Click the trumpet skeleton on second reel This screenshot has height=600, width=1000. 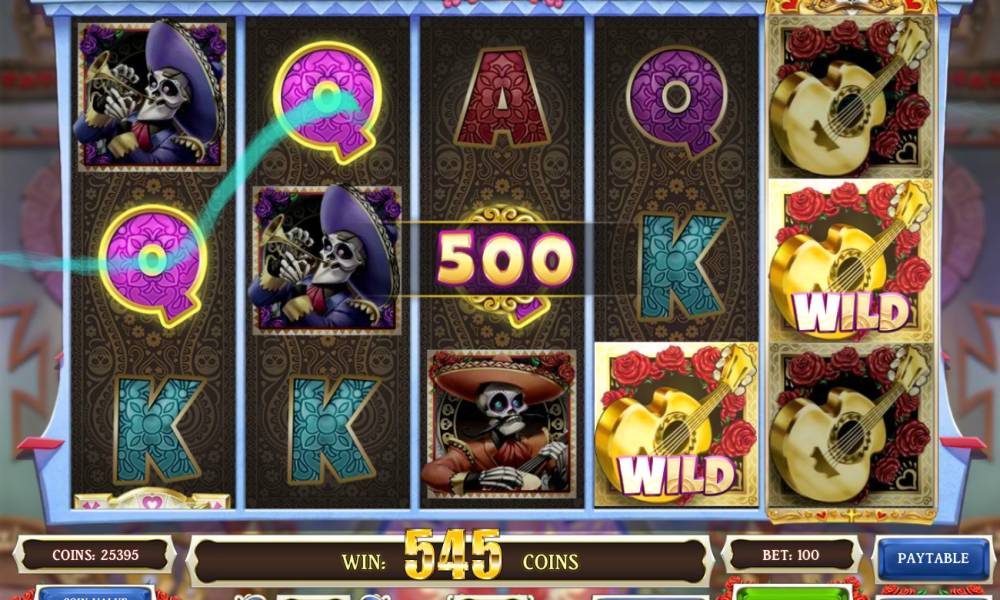click(x=327, y=260)
